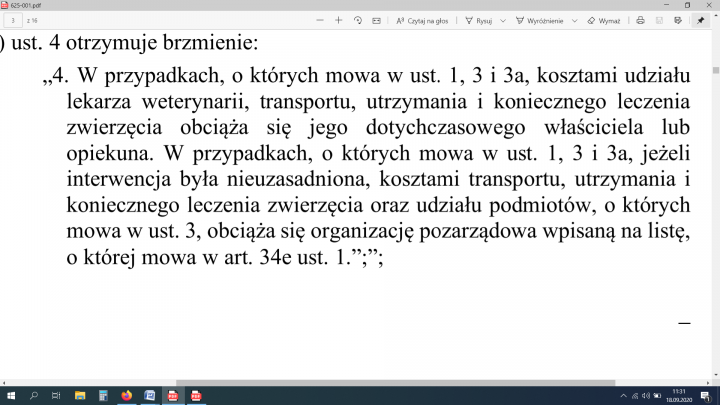This screenshot has width=720, height=405.
Task: Maximize or restore the PDF window
Action: tap(687, 5)
